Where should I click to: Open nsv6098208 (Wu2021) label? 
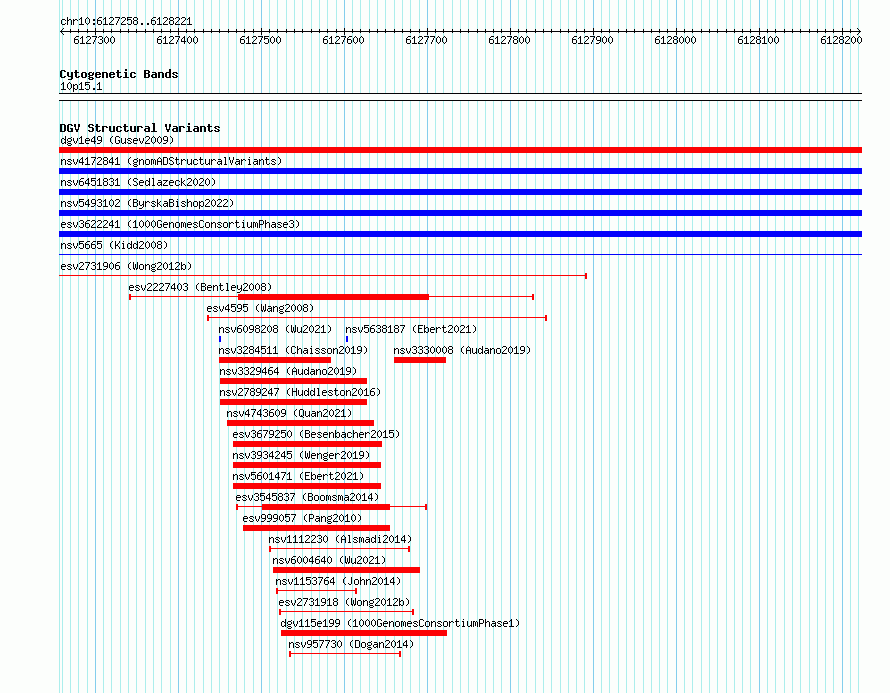[x=275, y=329]
